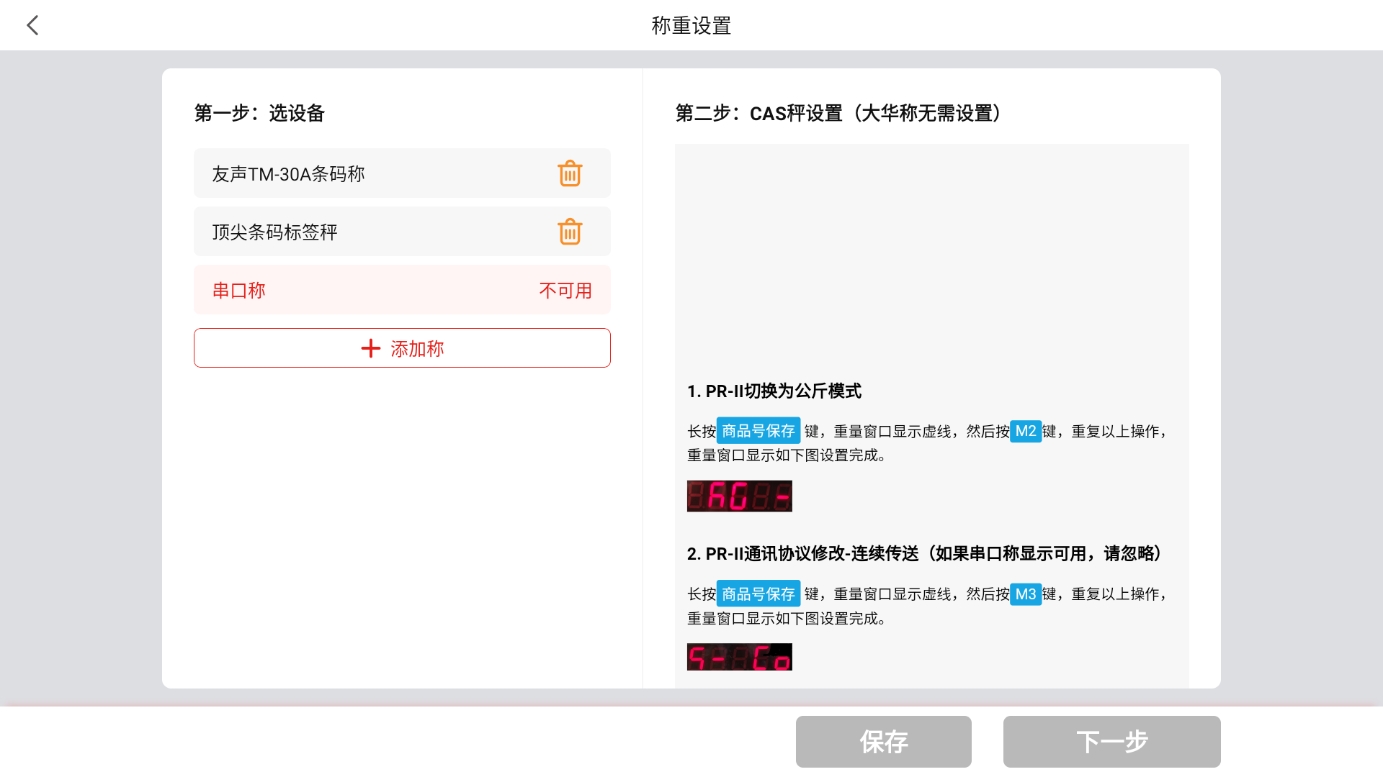
Task: Click the 称重设置 page title
Action: point(691,26)
